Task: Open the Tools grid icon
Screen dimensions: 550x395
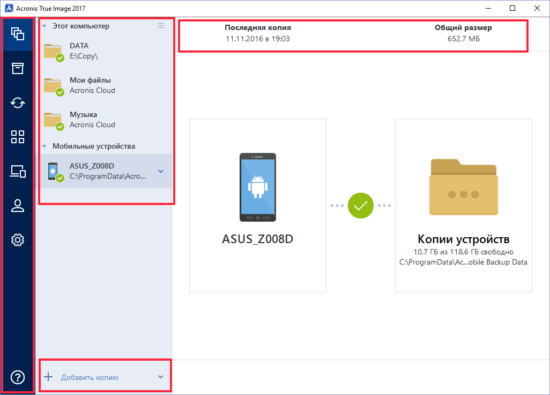Action: (18, 137)
